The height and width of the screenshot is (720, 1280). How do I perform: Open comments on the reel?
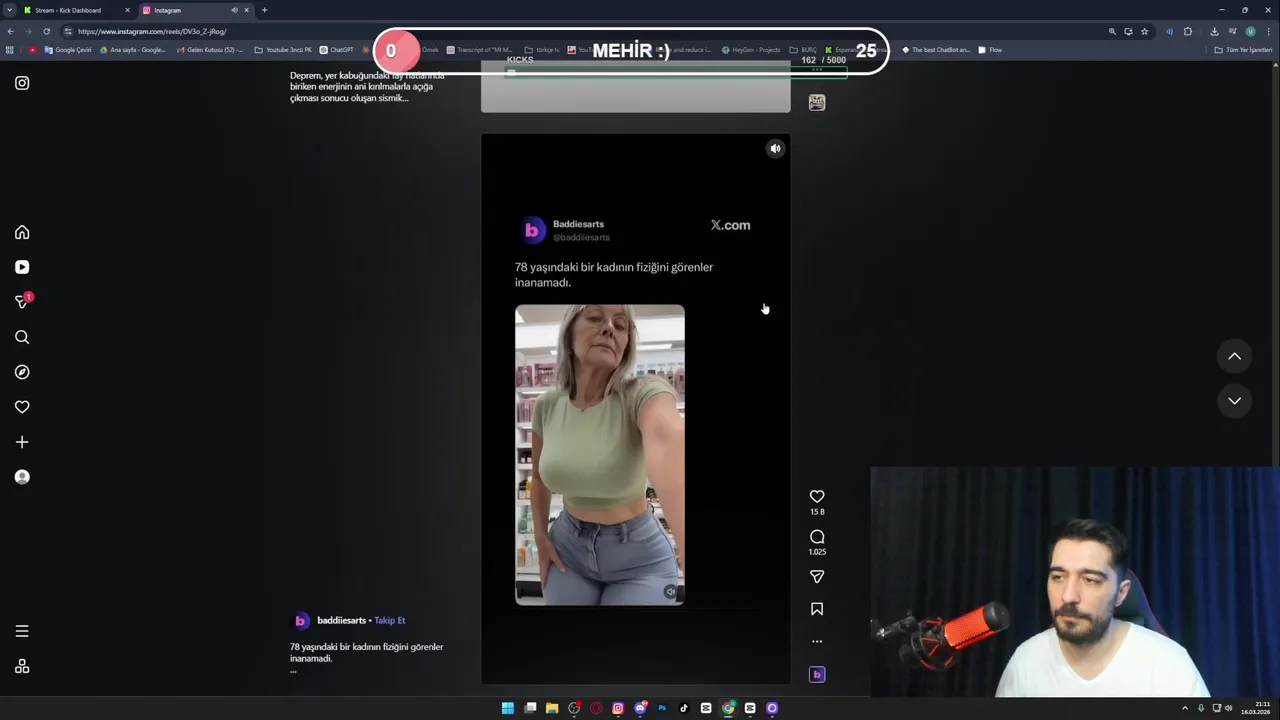click(x=817, y=537)
